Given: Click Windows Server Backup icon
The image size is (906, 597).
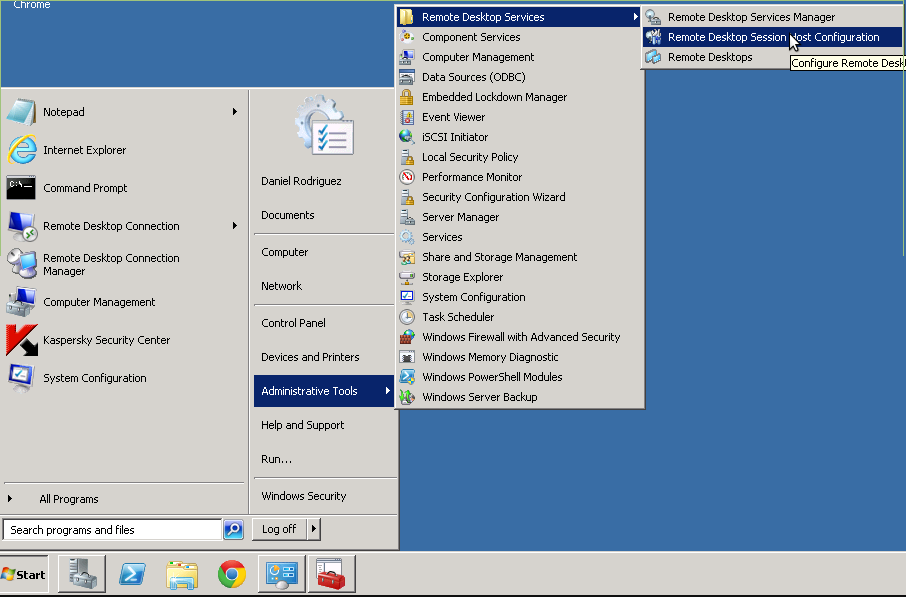Looking at the screenshot, I should pos(407,397).
